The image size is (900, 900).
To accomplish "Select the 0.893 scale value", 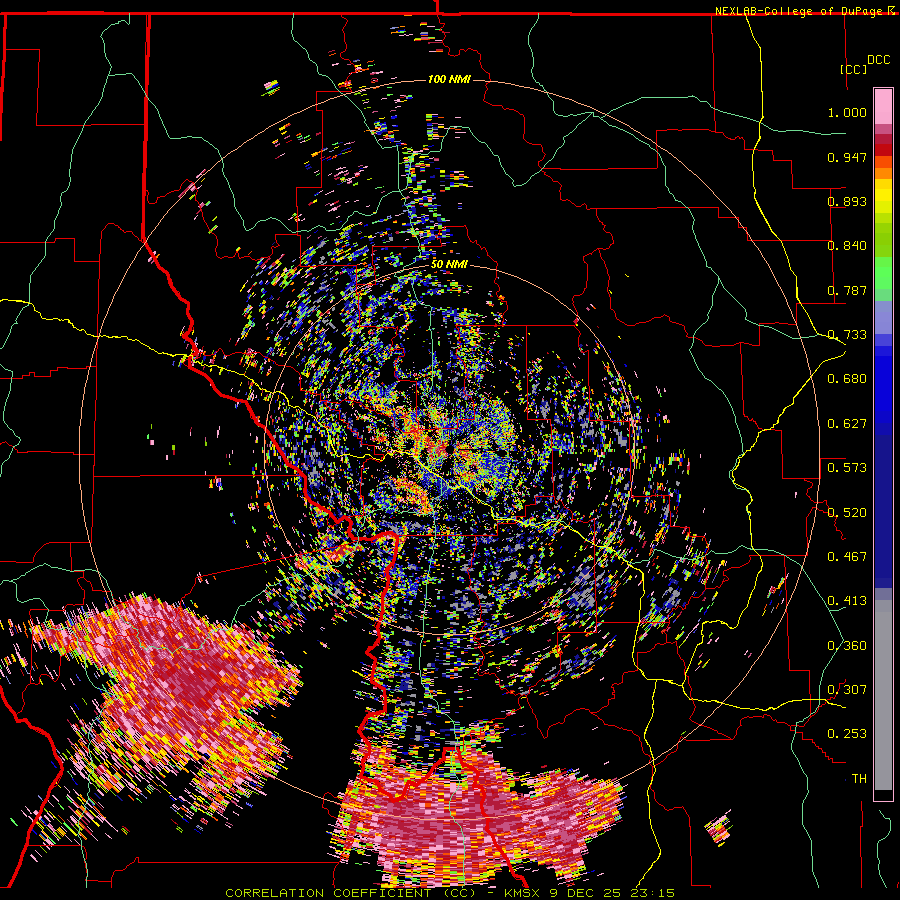I will 847,201.
